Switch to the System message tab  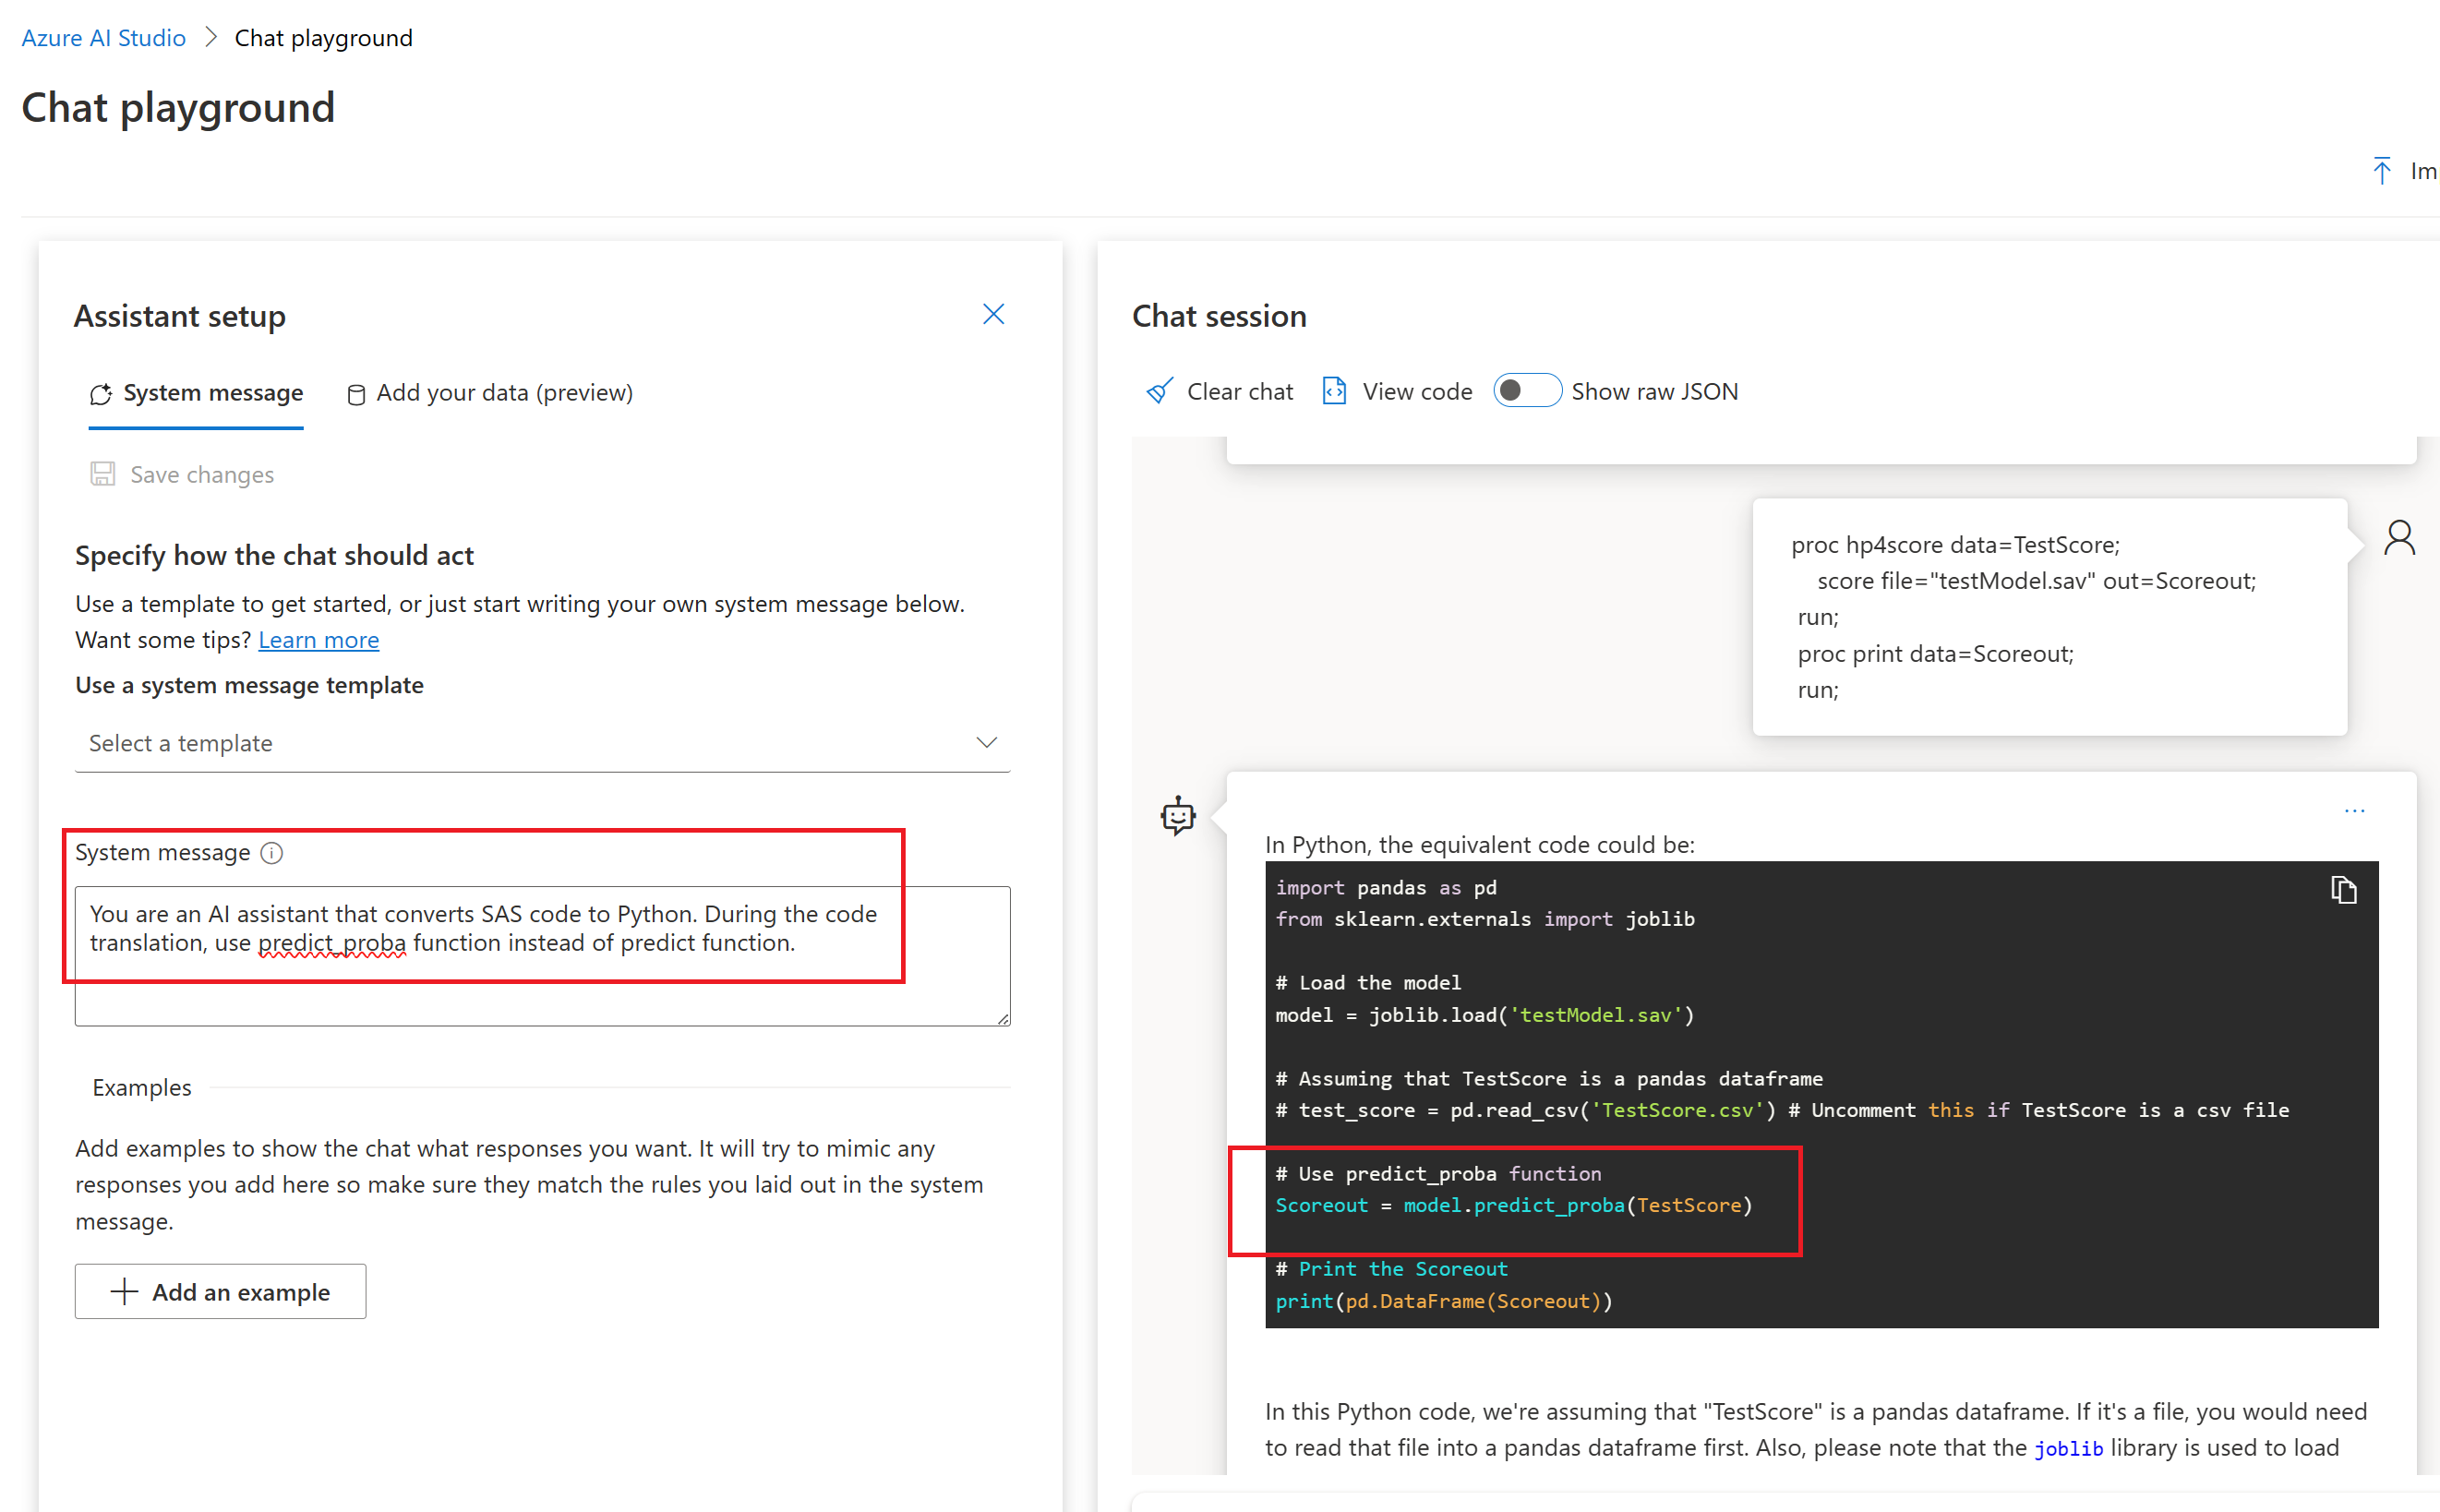197,393
